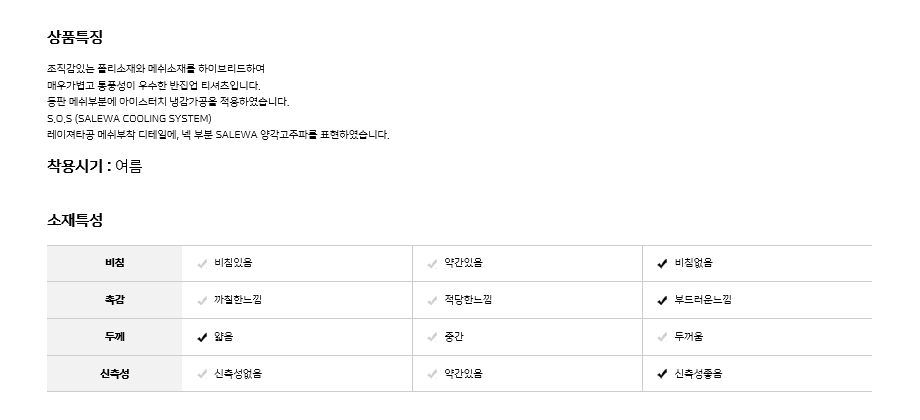Pick 약간있음 in the 신축성 row
This screenshot has width=920, height=420.
pyautogui.click(x=463, y=375)
